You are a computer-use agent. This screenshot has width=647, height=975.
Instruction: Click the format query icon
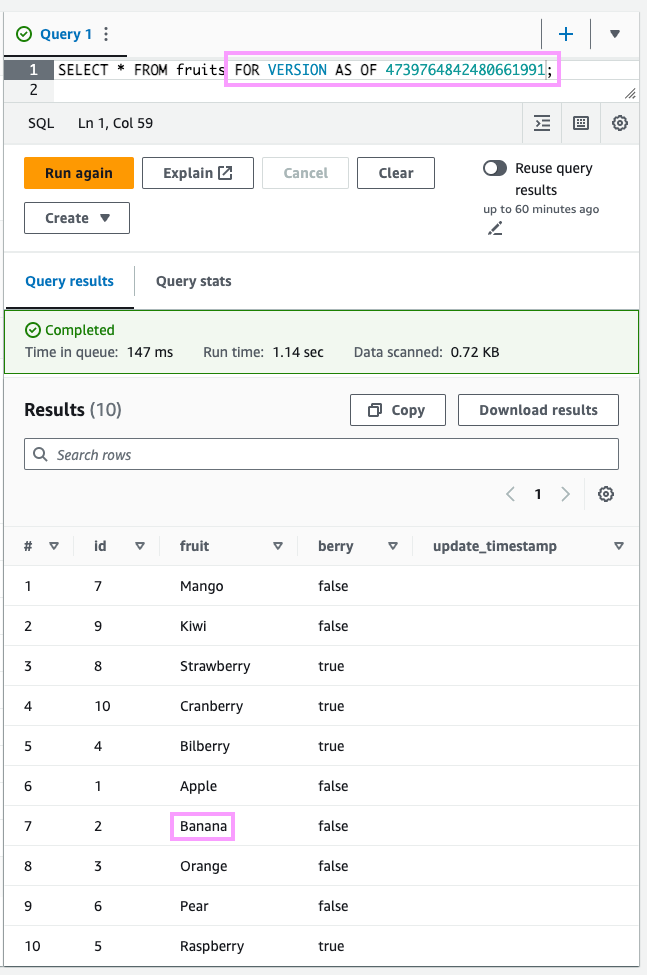[542, 123]
